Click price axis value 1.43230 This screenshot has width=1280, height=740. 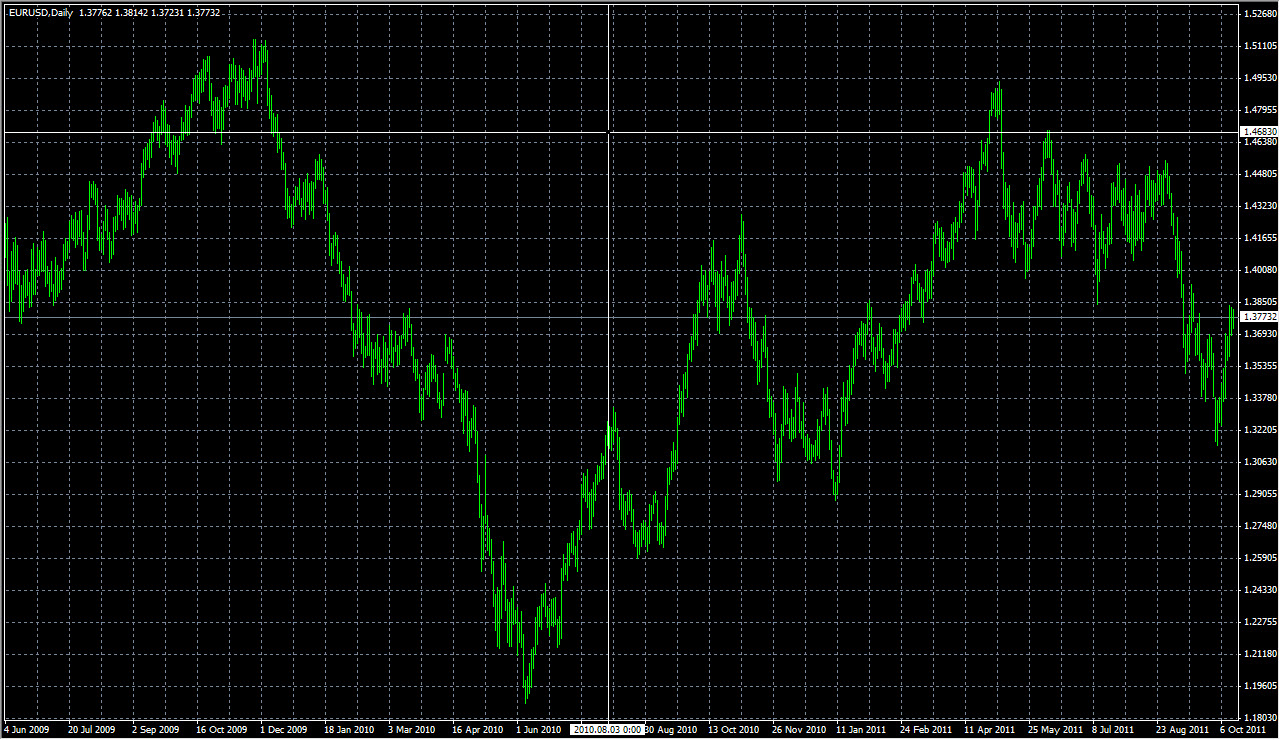[1260, 206]
